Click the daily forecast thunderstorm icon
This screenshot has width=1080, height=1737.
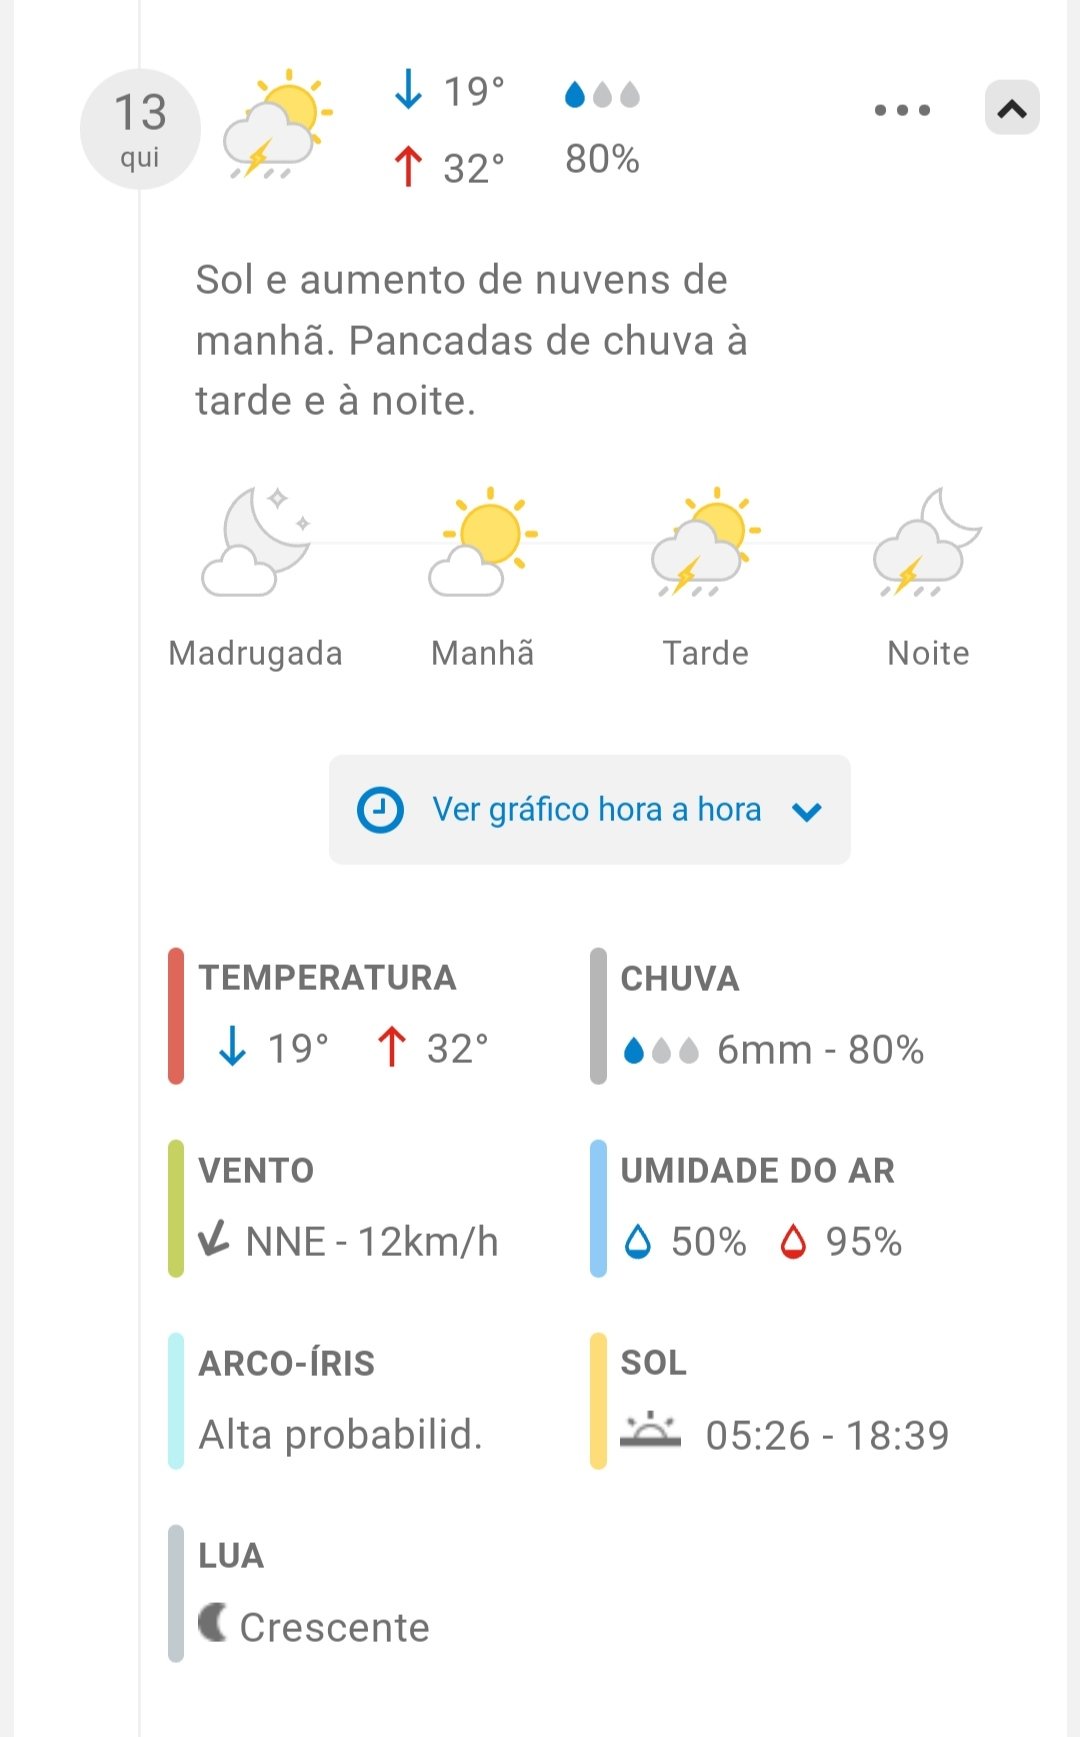point(277,126)
